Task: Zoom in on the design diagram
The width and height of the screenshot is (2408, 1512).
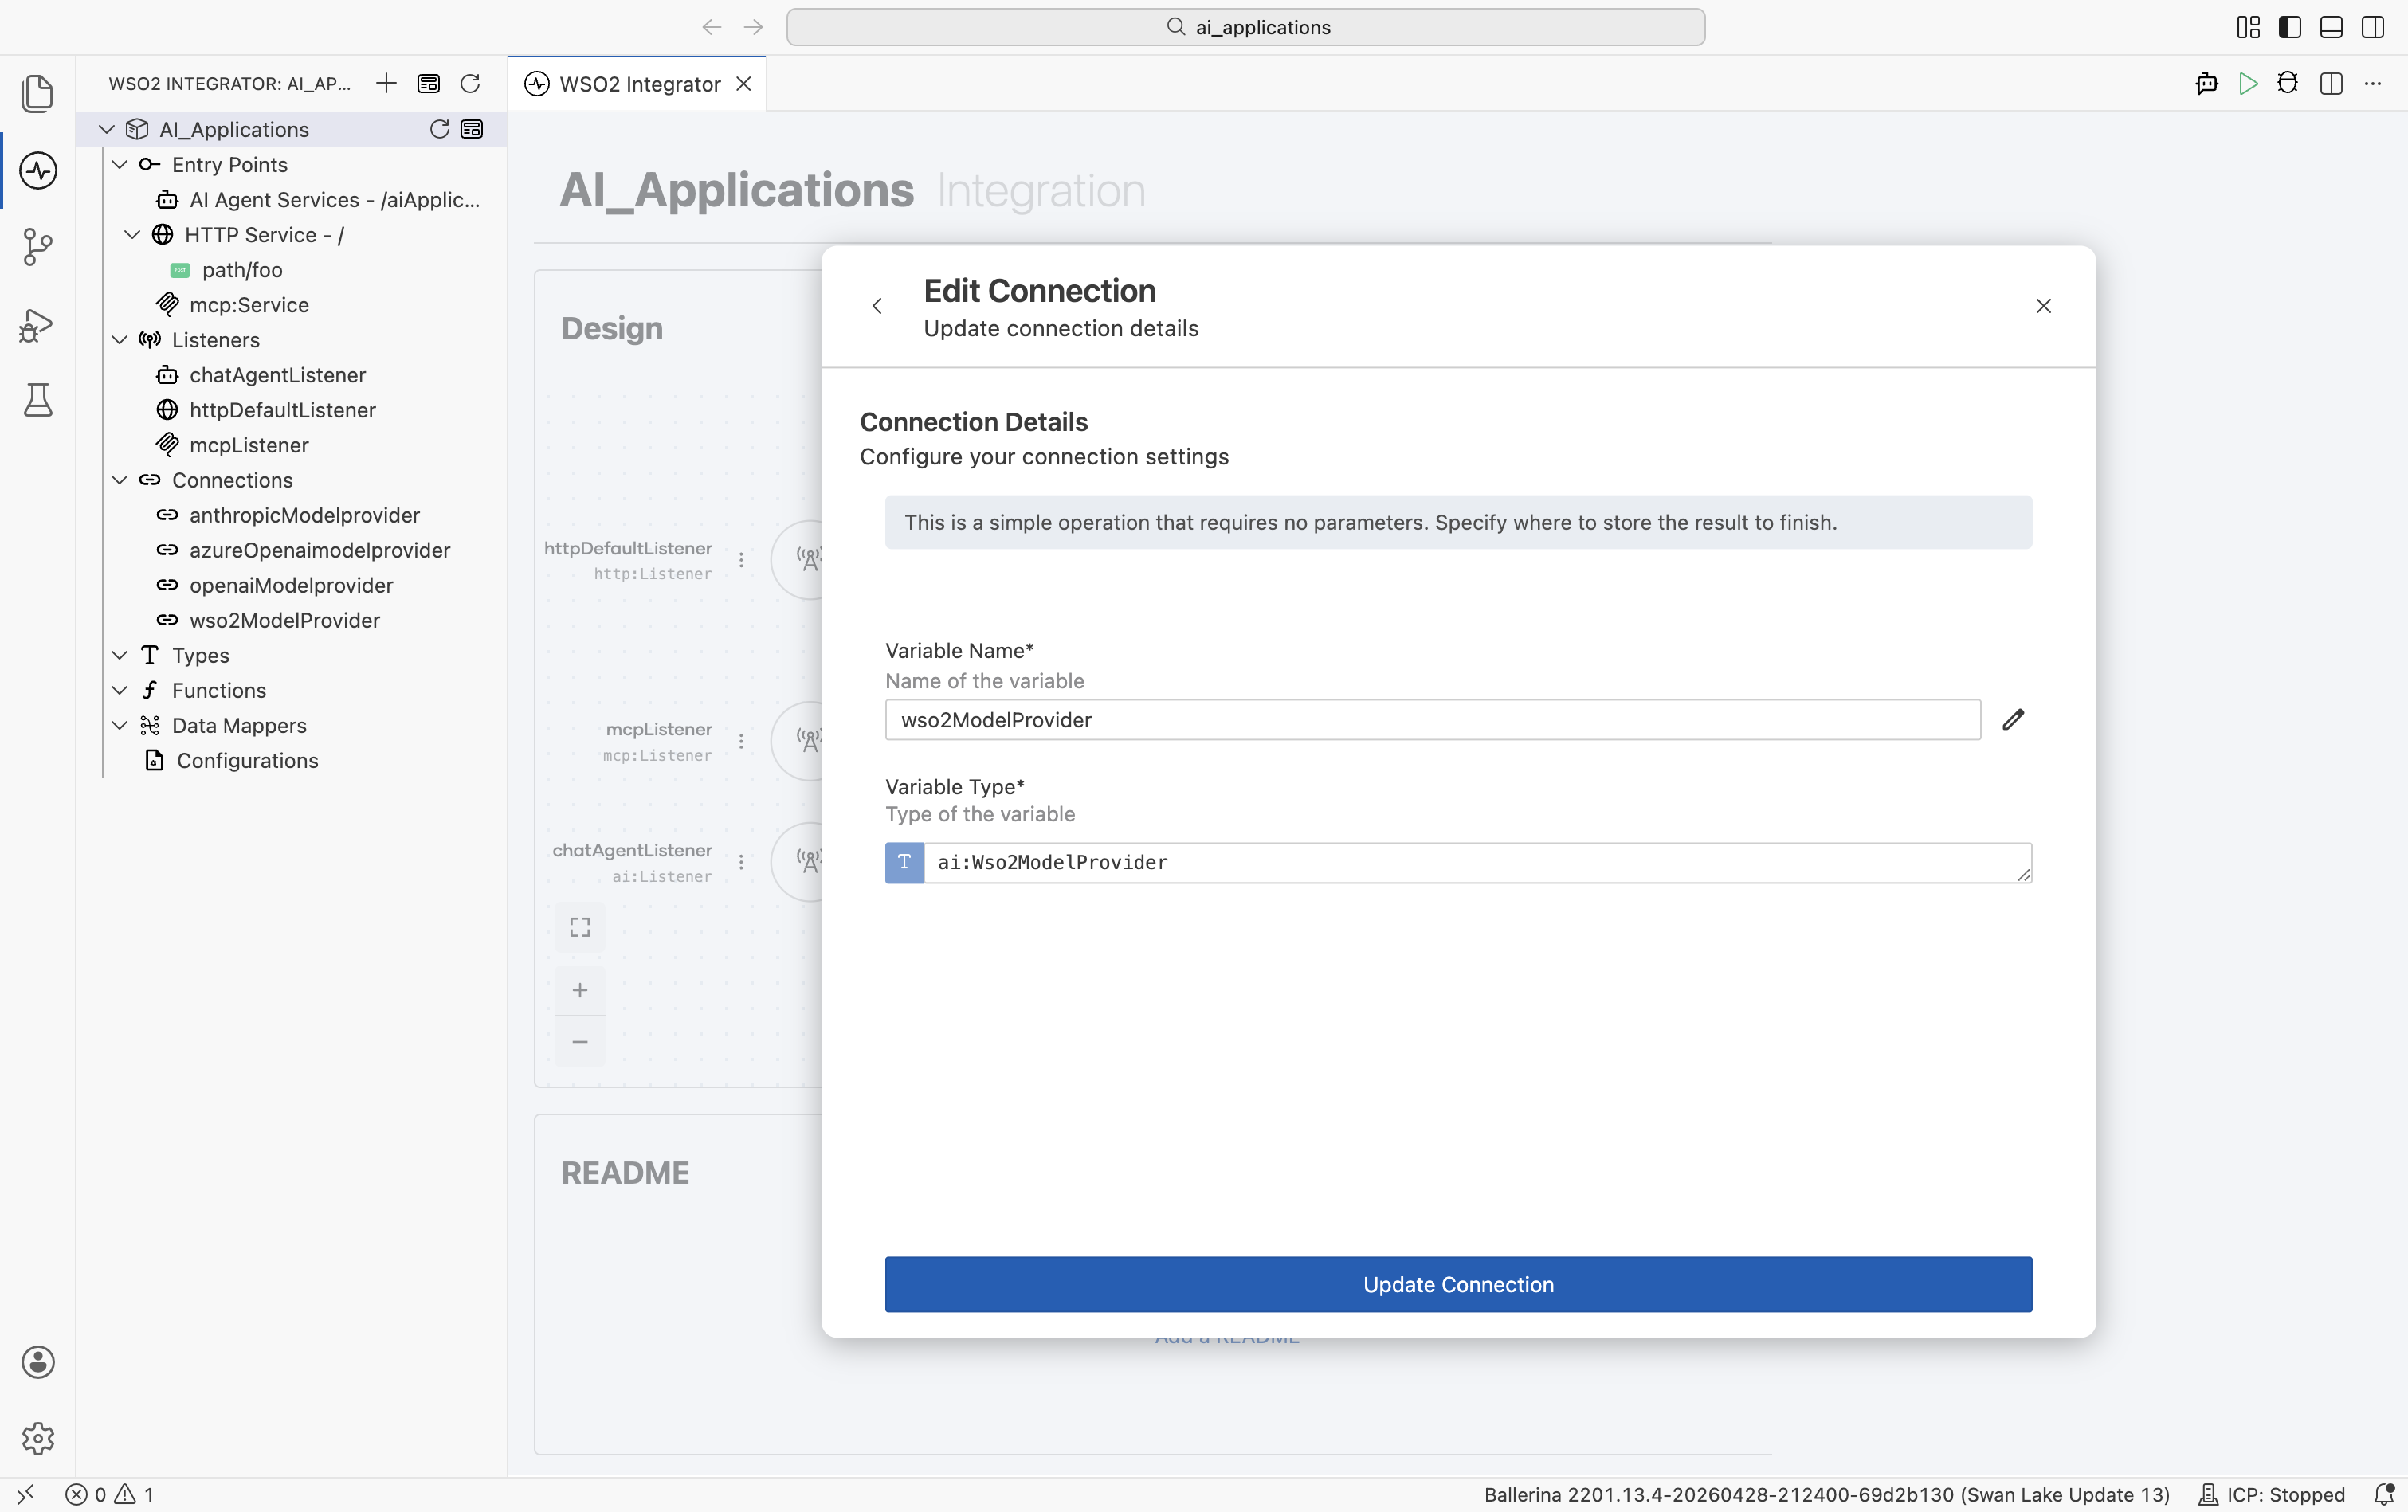Action: [580, 990]
